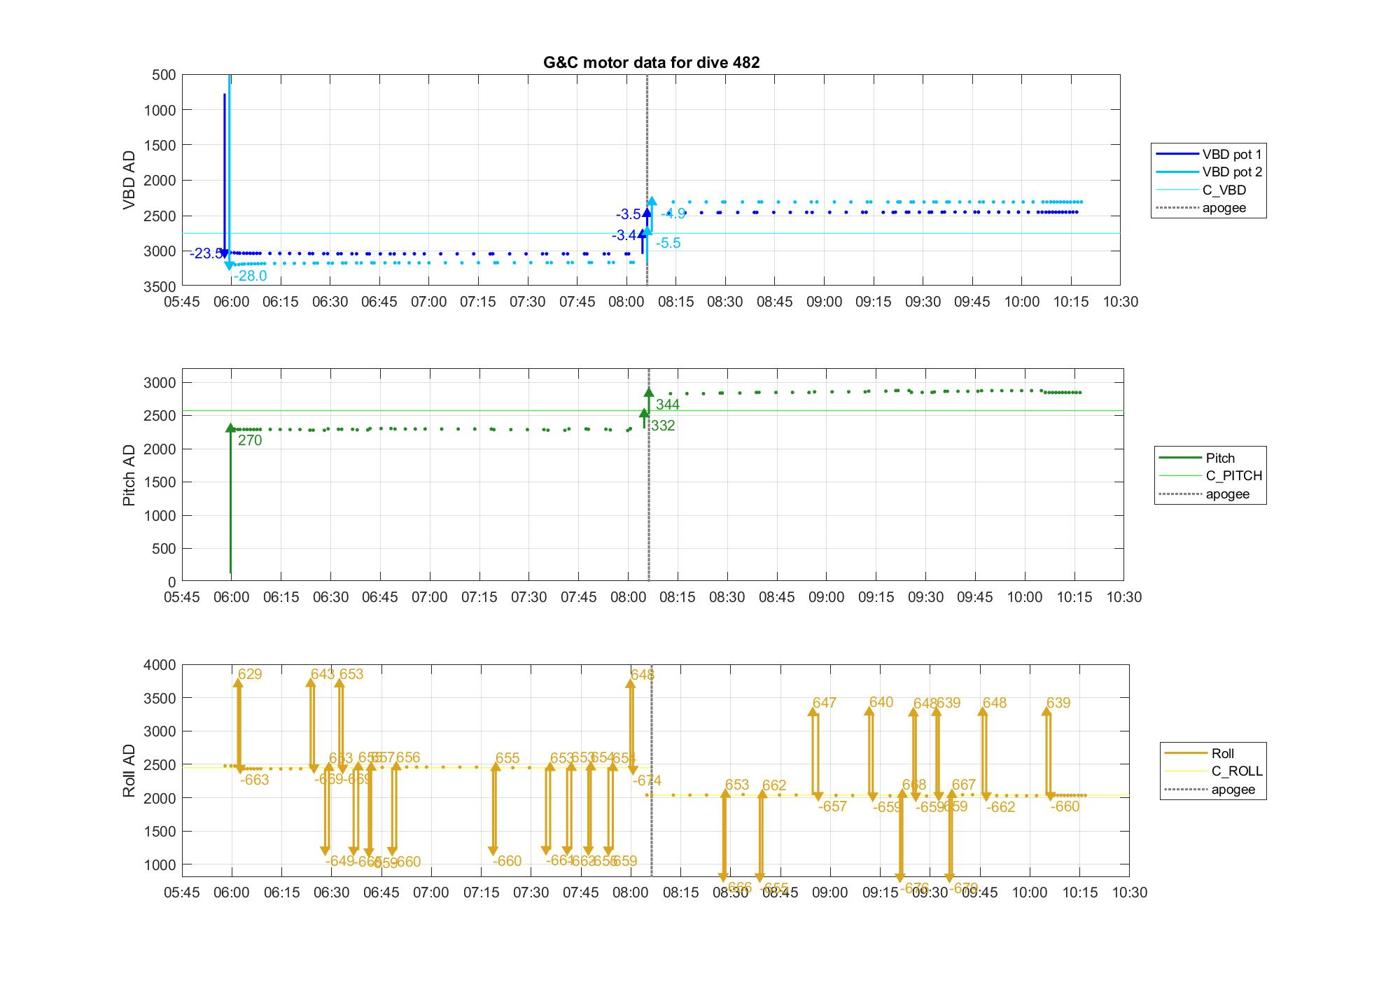Click the "-662" roll annotation

[x=1001, y=807]
